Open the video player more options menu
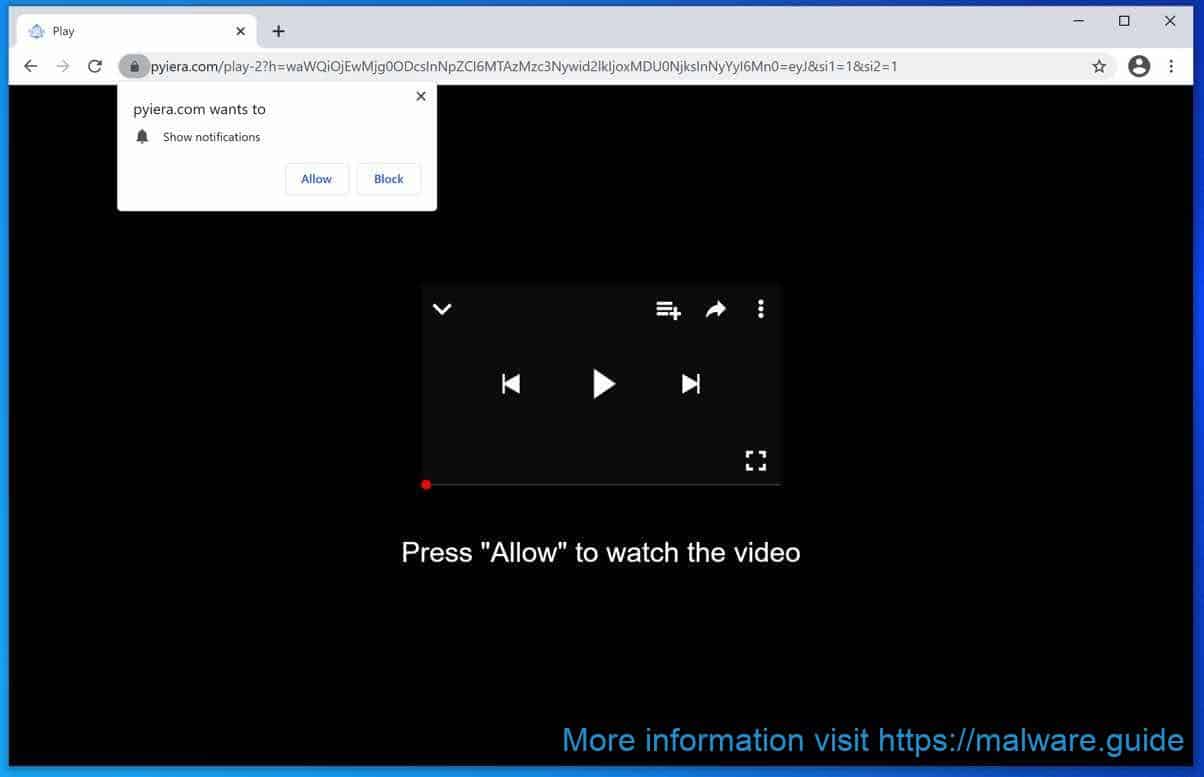 click(761, 309)
